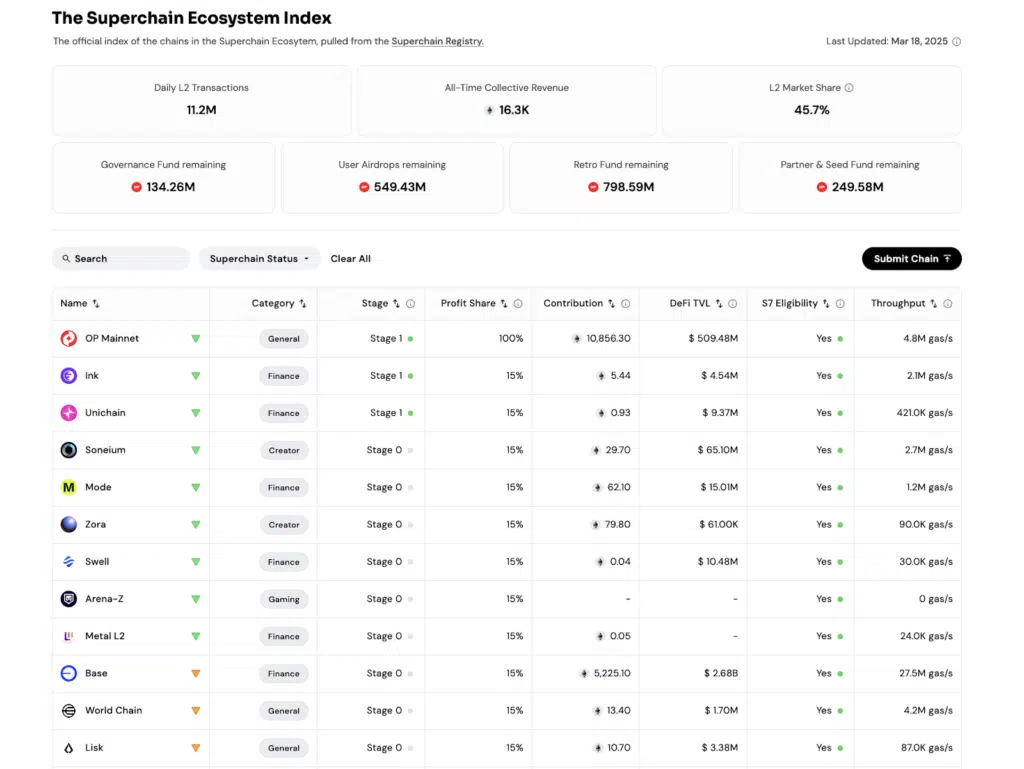The image size is (1024, 769).
Task: Show Contribution column info icon
Action: pos(626,304)
